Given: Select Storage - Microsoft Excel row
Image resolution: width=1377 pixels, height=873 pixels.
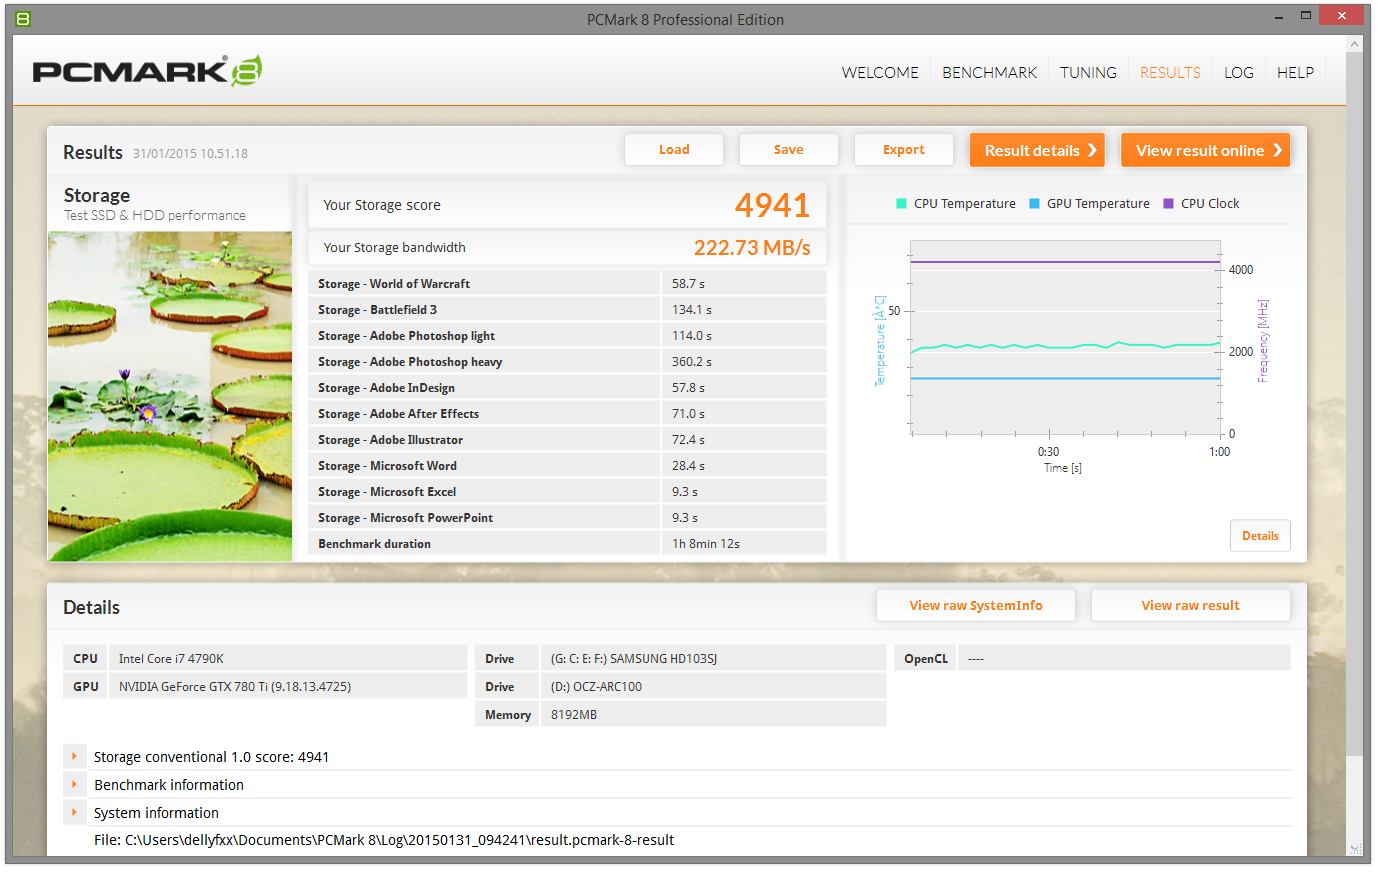Looking at the screenshot, I should coord(567,492).
